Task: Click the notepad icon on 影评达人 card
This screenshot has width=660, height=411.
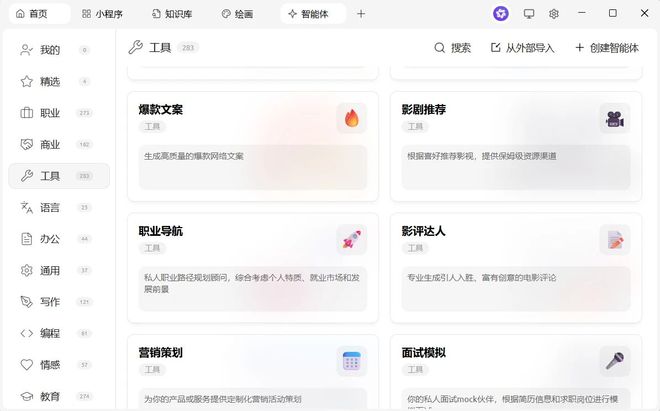Action: point(614,239)
